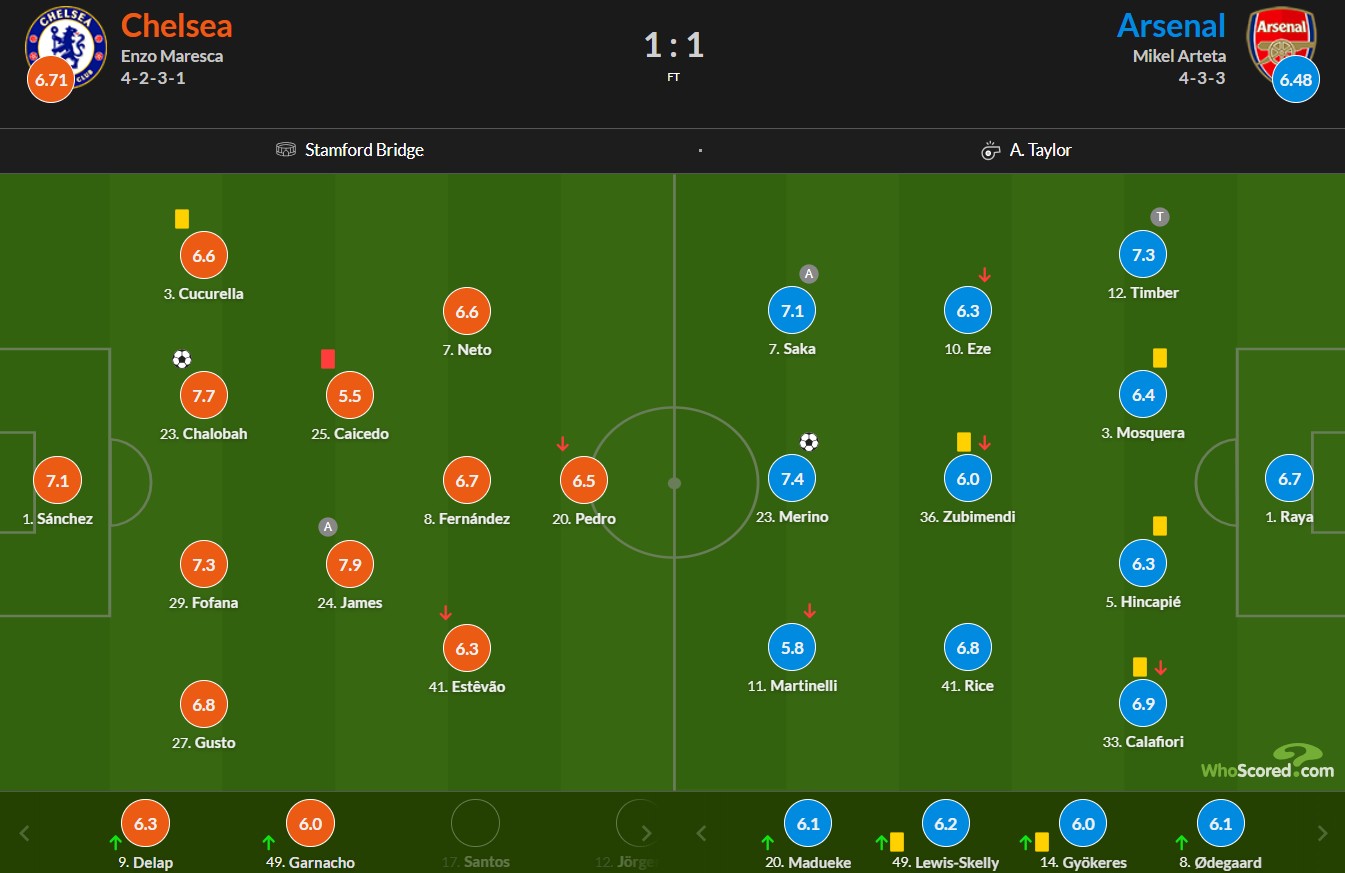Select Sánchez's 7.1 rating bubble
Screen dimensions: 1345x873
pyautogui.click(x=57, y=481)
